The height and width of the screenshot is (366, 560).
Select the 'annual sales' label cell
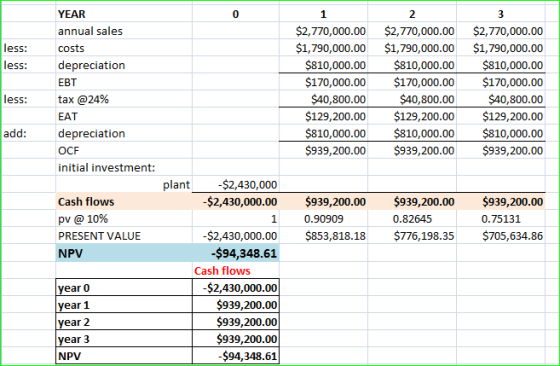(x=124, y=31)
